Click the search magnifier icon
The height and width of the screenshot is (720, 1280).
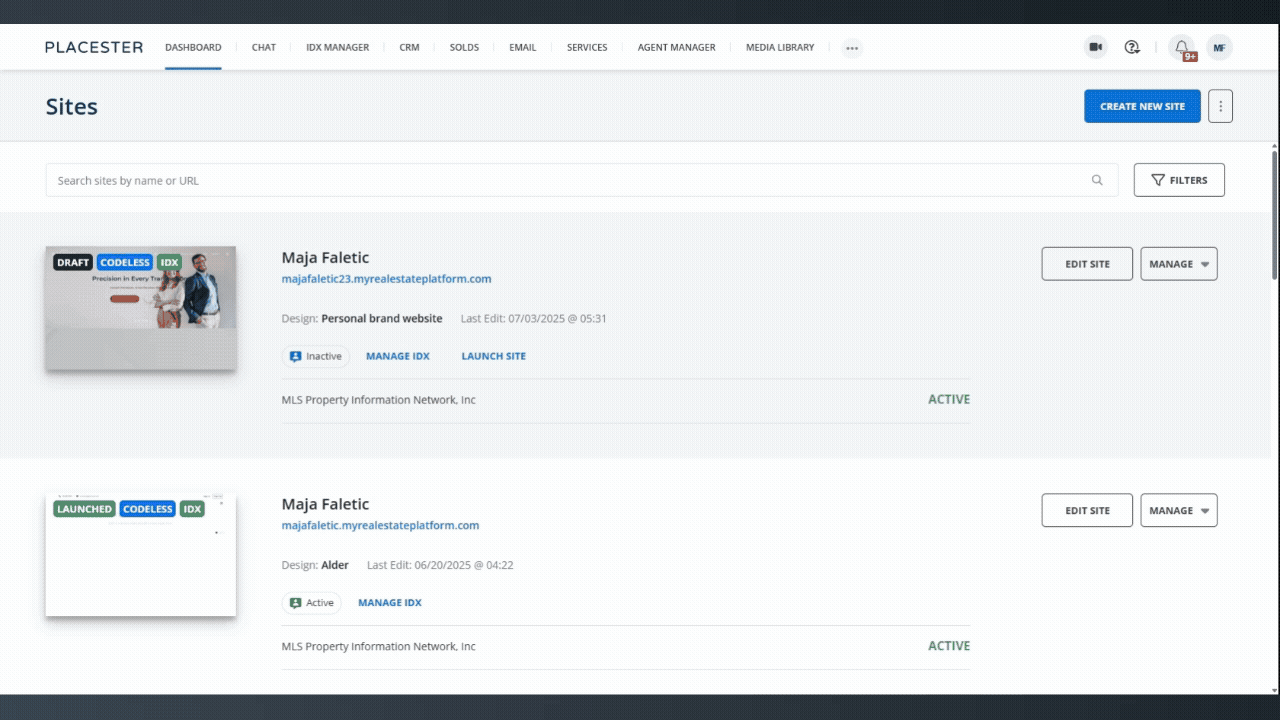pos(1097,180)
